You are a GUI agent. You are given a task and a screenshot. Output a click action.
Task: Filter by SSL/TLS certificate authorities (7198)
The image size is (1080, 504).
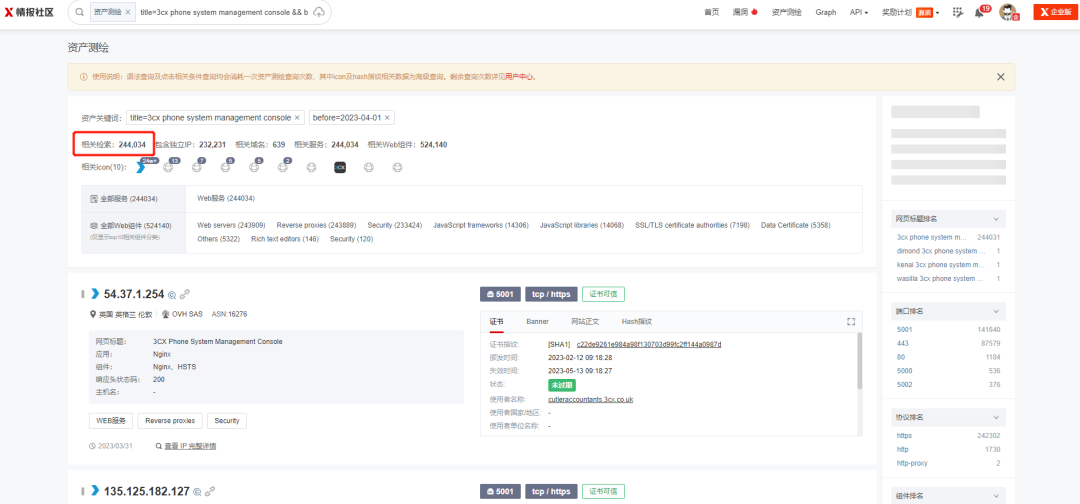tap(692, 225)
